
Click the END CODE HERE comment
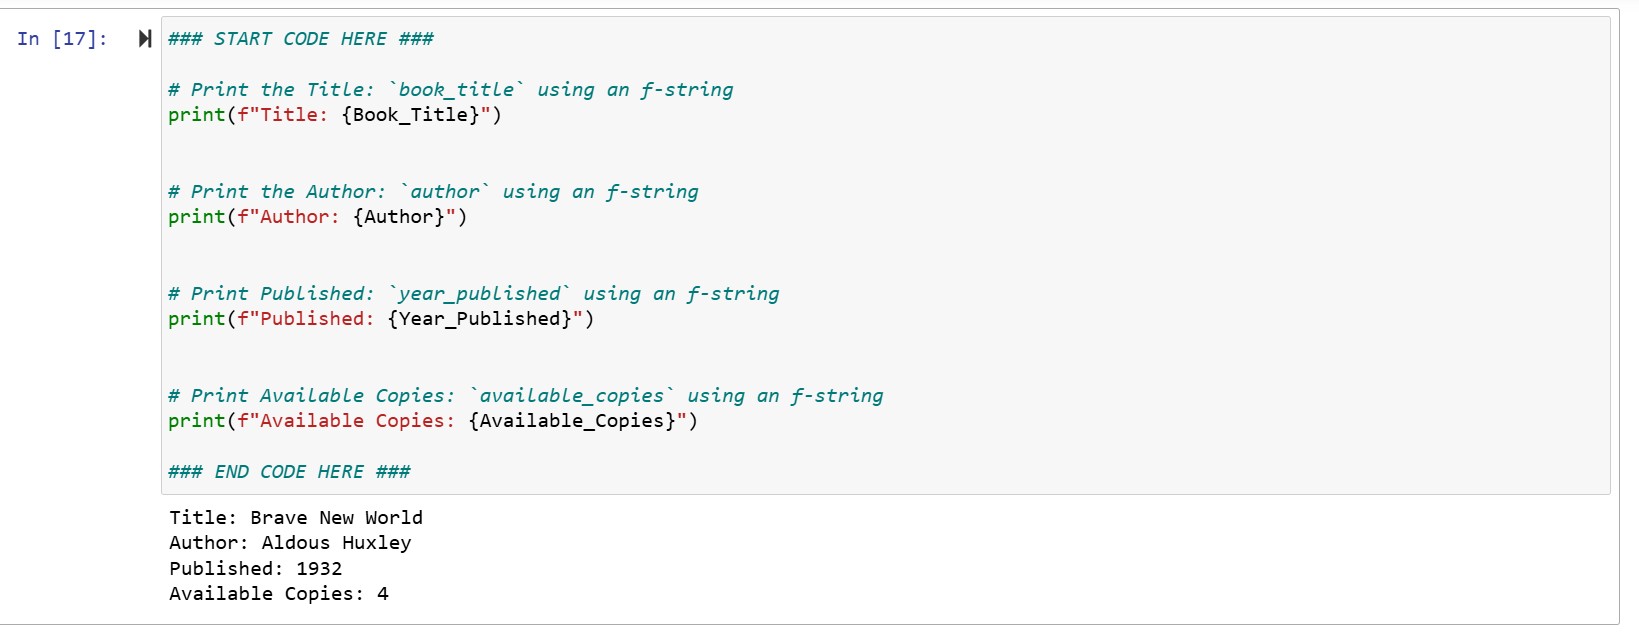tap(290, 472)
